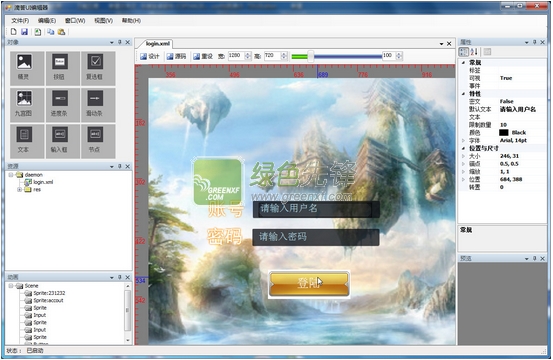
Task: Switch properties to categorized view
Action: (463, 52)
